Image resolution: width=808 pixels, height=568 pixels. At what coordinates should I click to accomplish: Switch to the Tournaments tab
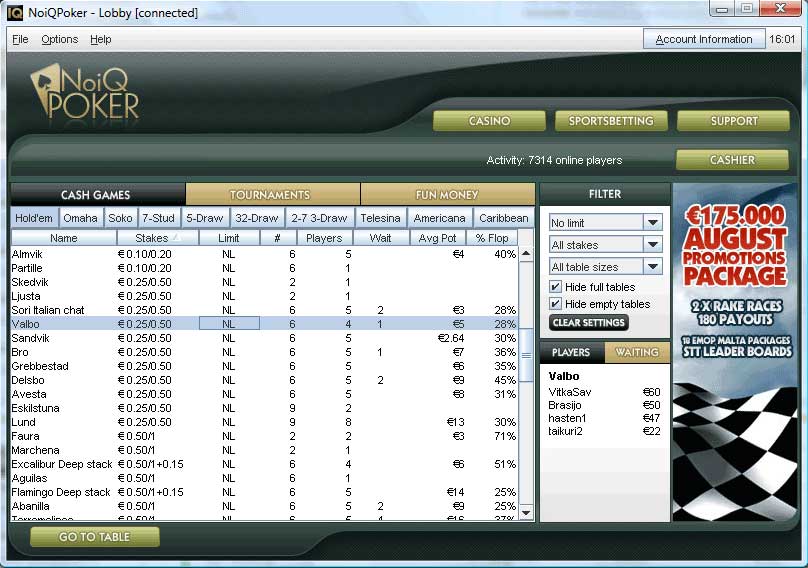point(273,194)
